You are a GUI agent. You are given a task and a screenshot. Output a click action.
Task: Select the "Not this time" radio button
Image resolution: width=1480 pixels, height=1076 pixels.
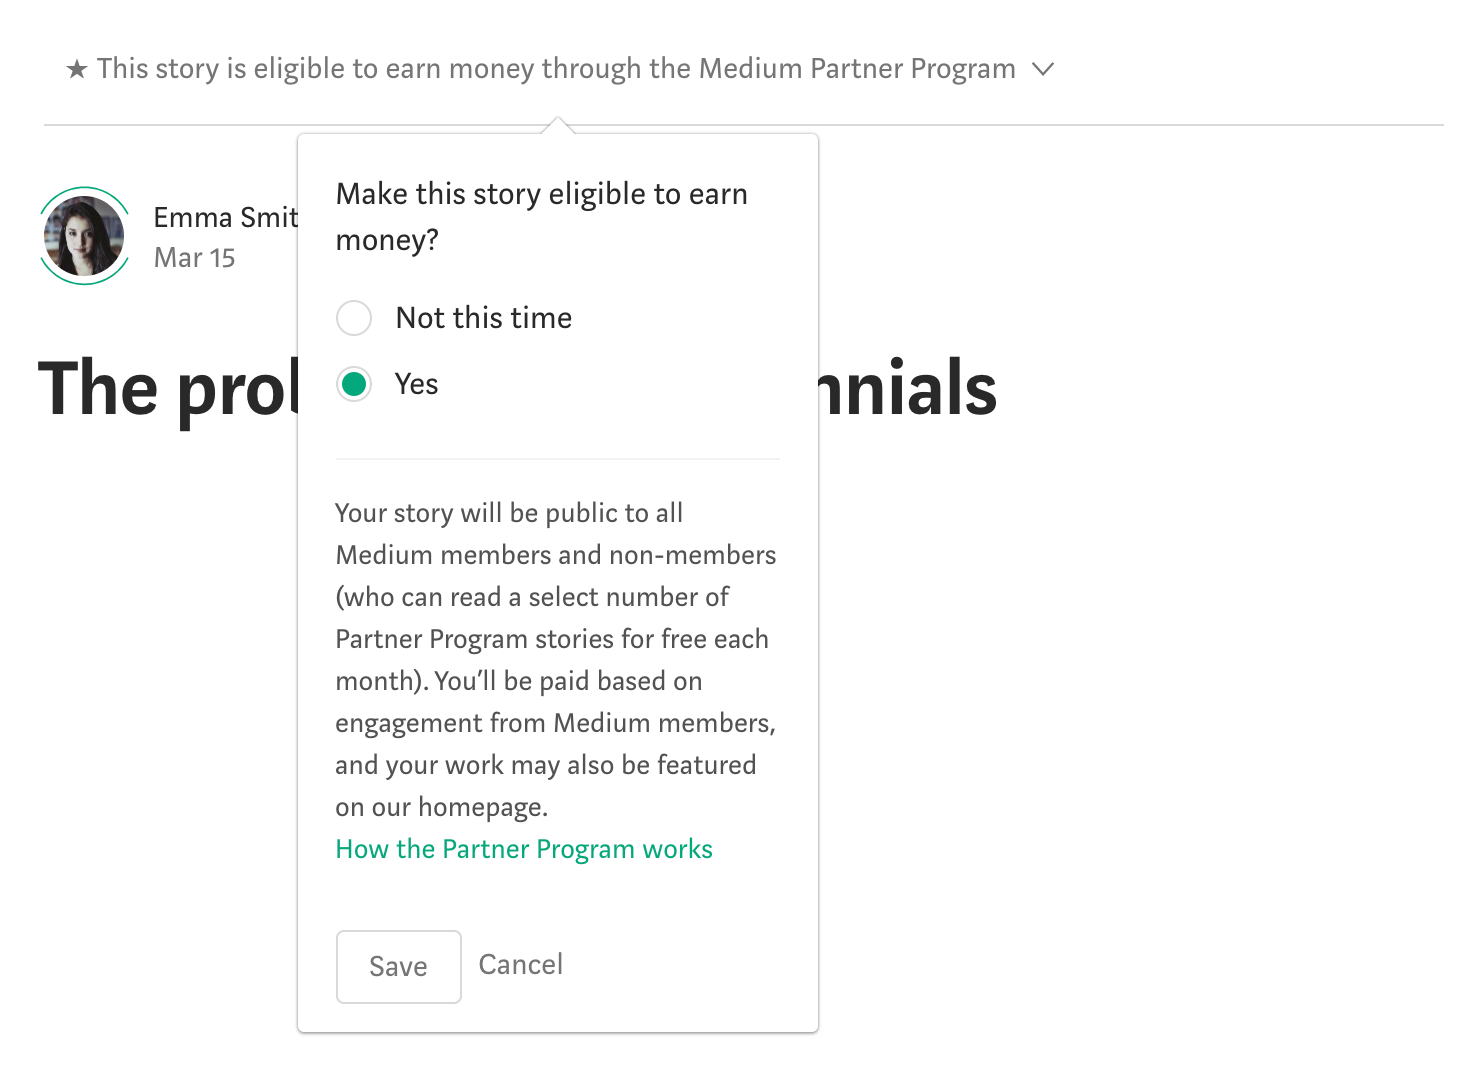[354, 318]
